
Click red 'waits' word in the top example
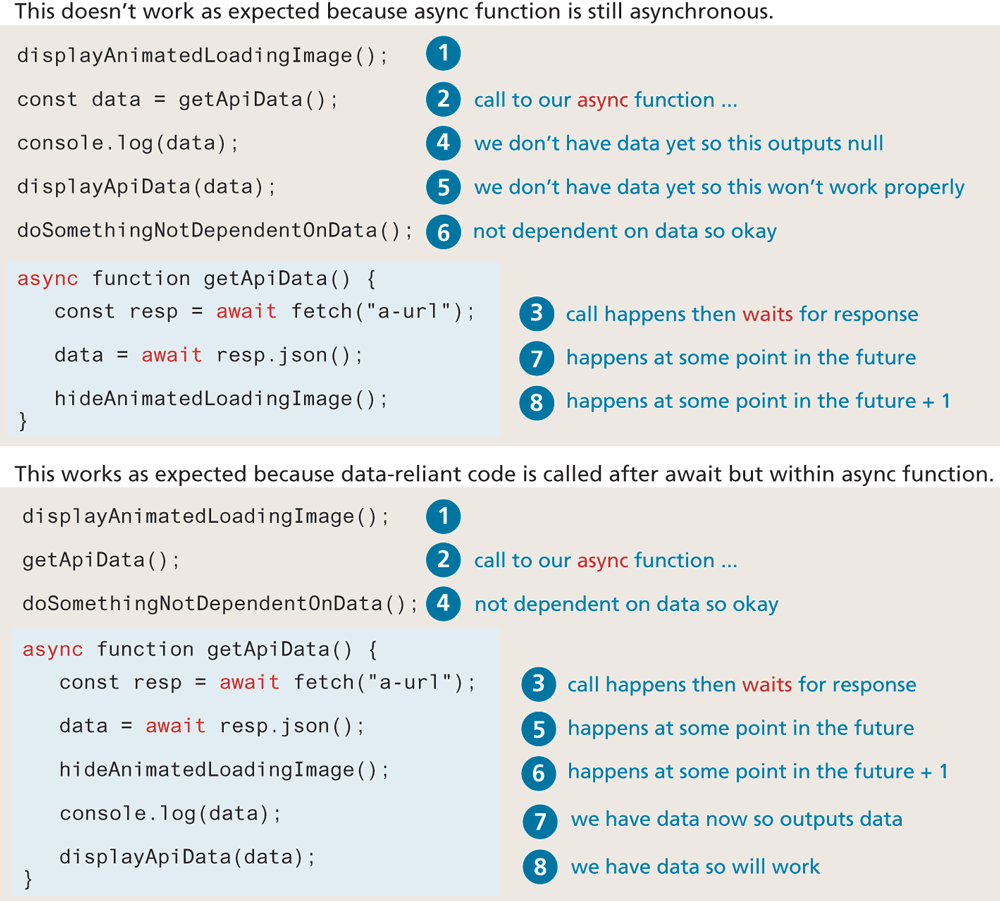click(767, 314)
